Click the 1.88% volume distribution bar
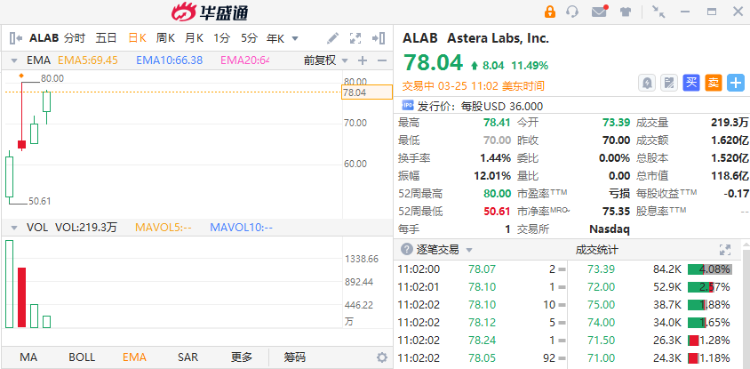 (x=710, y=305)
